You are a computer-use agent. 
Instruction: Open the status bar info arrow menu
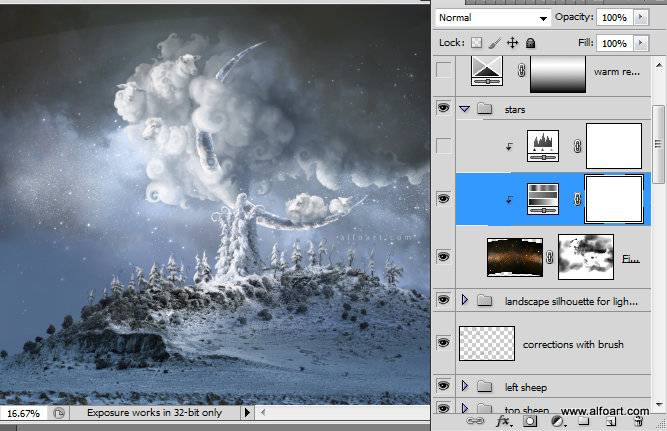247,412
